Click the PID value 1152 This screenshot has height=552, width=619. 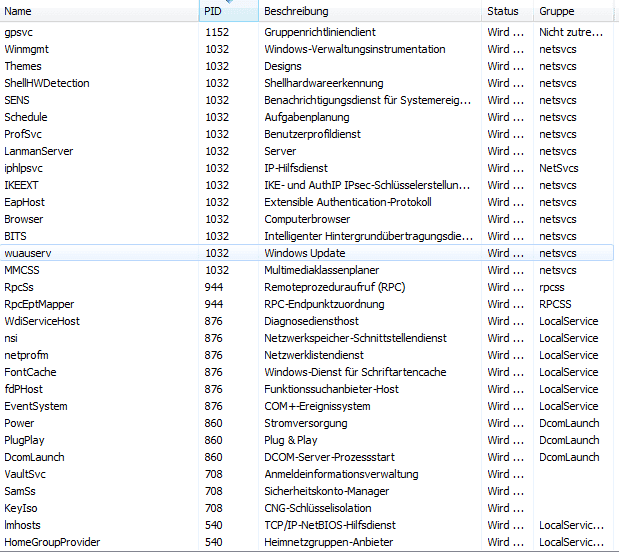pyautogui.click(x=217, y=32)
